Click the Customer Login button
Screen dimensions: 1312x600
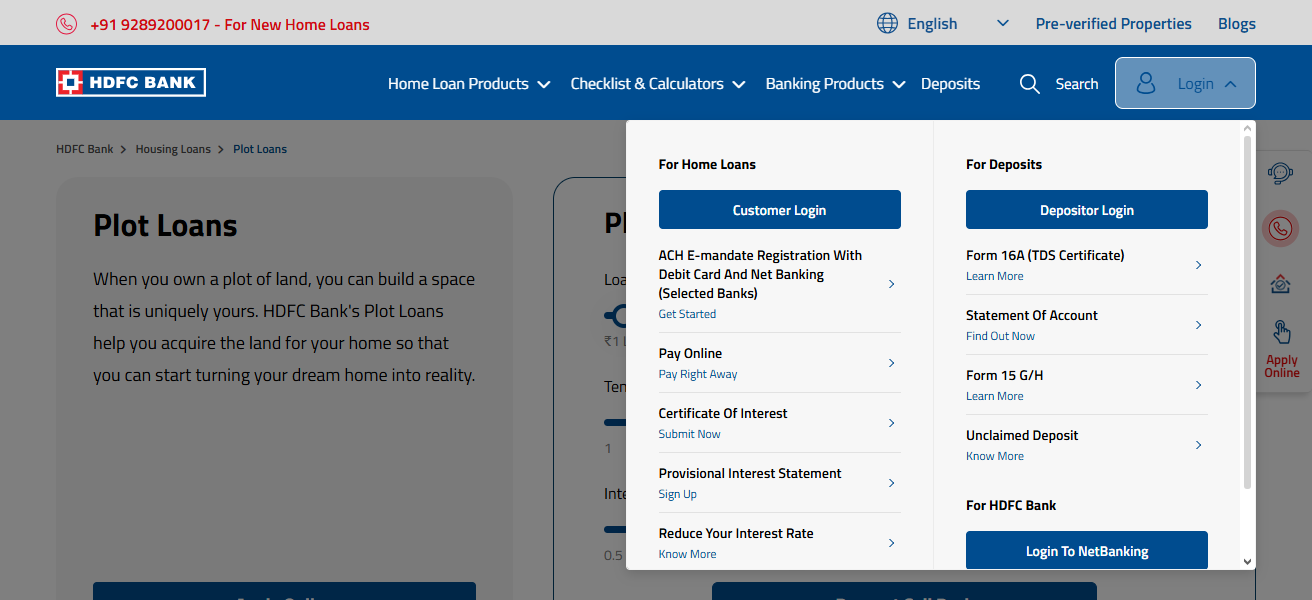point(779,209)
